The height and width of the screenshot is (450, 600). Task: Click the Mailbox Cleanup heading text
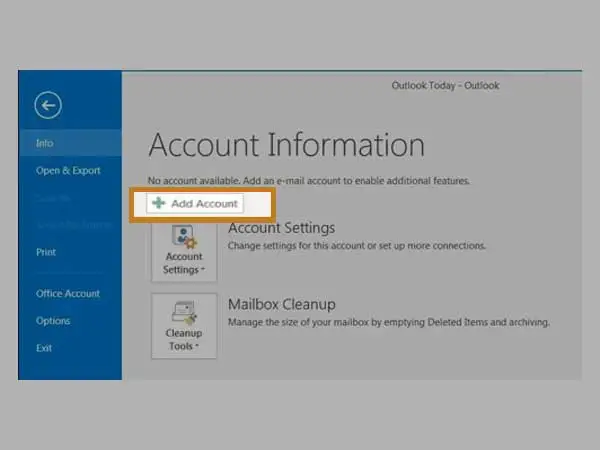tap(282, 305)
